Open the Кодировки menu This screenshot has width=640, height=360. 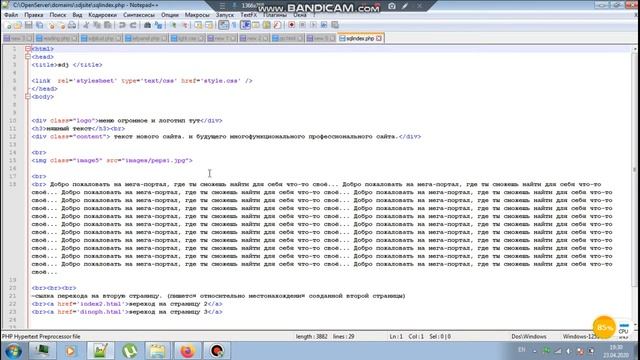pos(102,15)
